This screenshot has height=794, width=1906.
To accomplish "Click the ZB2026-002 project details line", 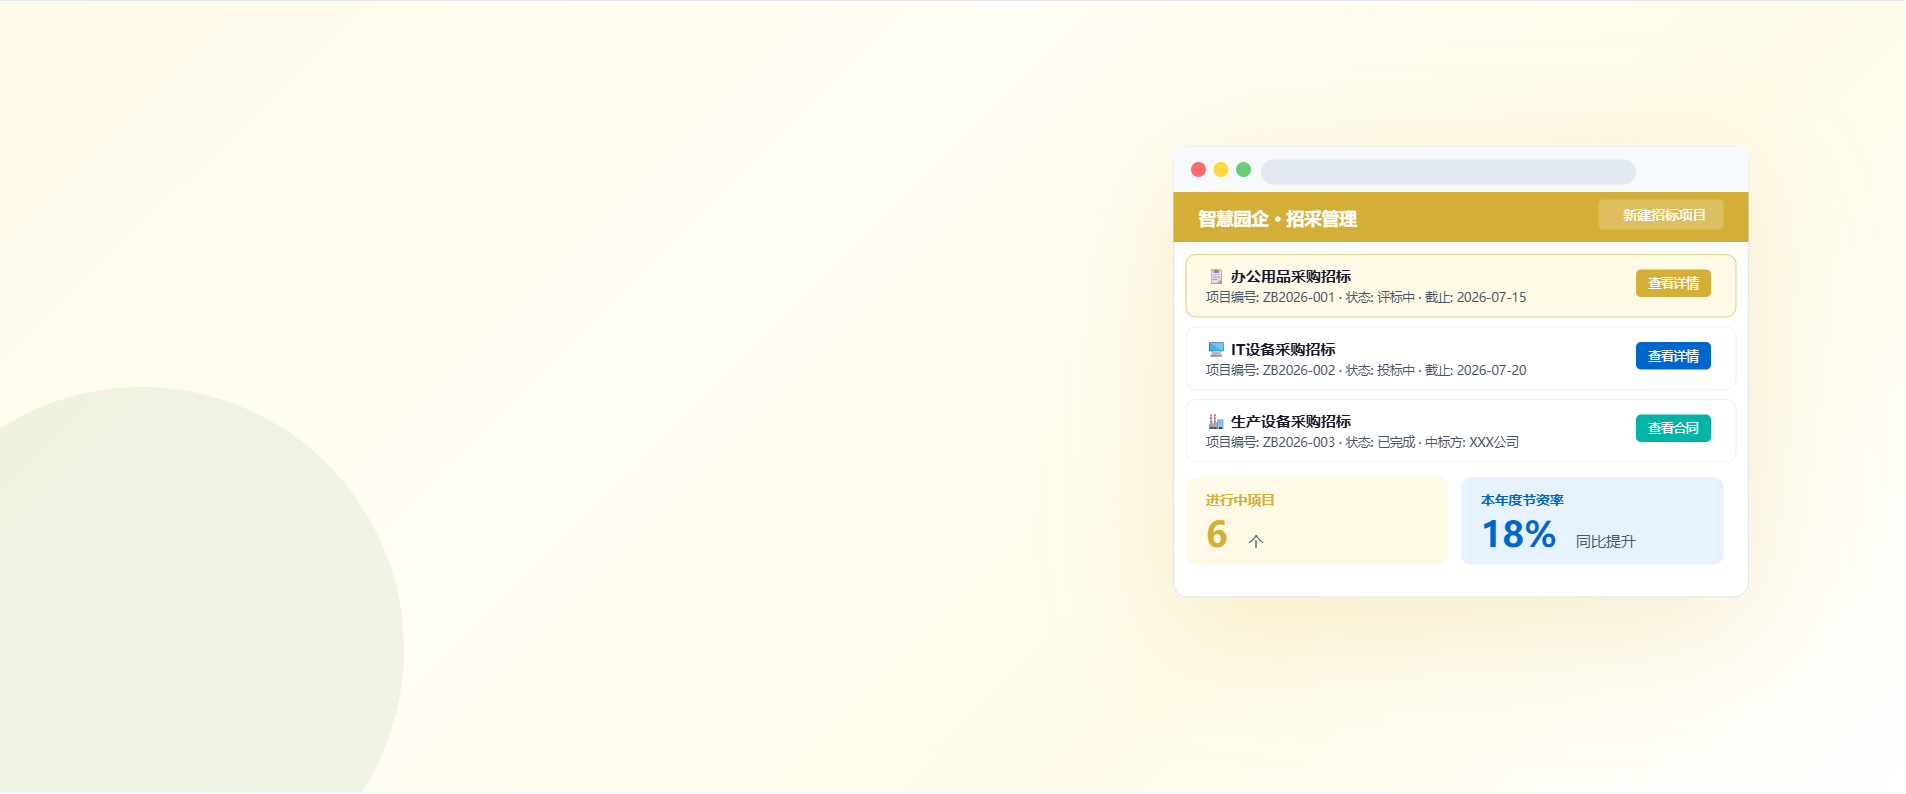I will 1366,370.
